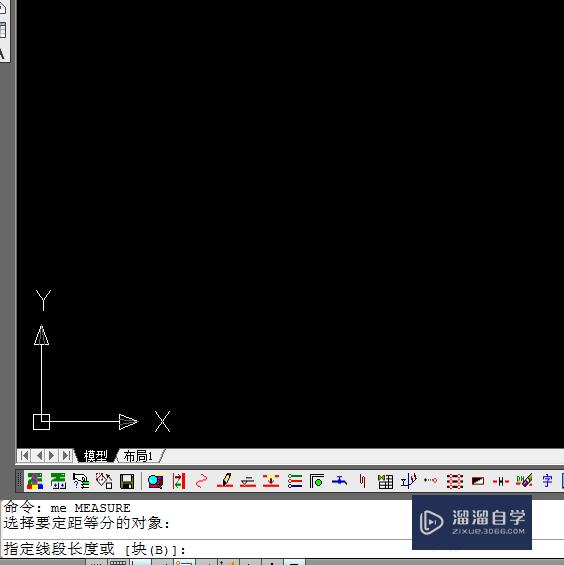This screenshot has height=565, width=564.
Task: Click the blue 字 text tool icon
Action: (x=547, y=481)
